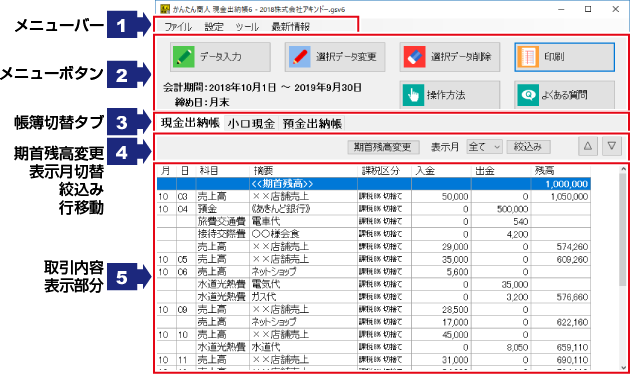Open the ツール menu
The width and height of the screenshot is (633, 376).
click(x=247, y=27)
